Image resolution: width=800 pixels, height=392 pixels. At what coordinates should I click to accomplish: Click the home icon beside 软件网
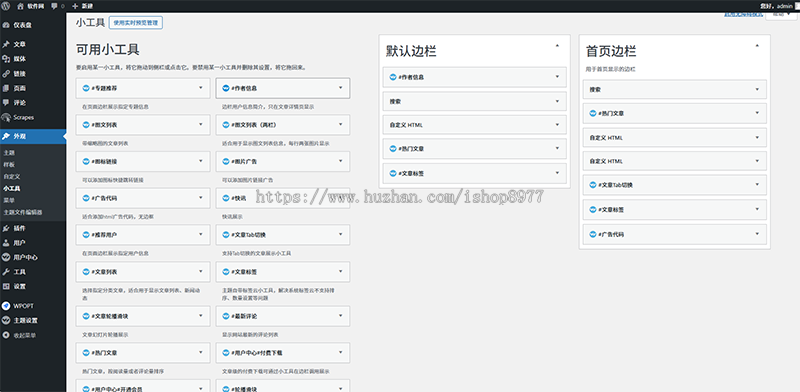pos(20,6)
